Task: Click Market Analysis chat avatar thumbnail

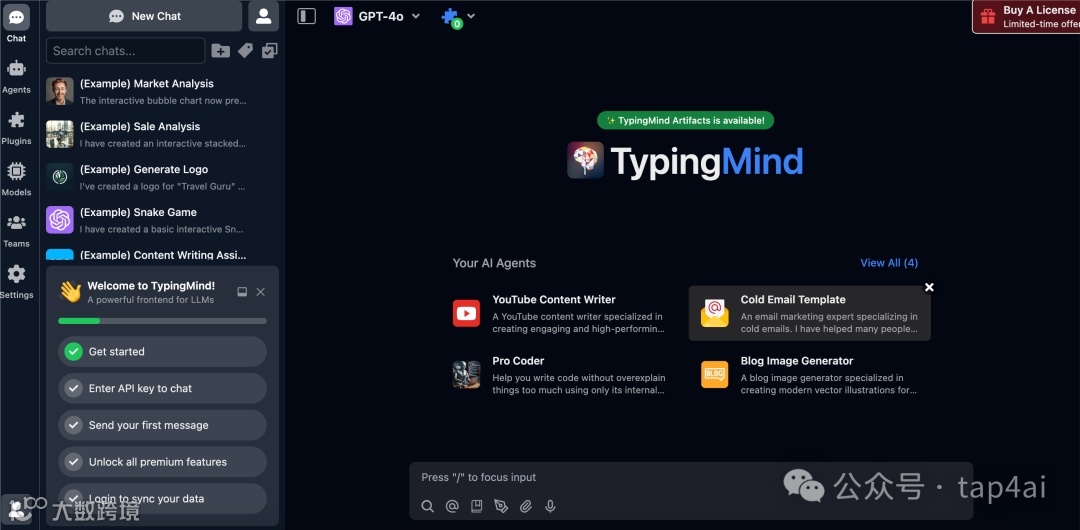Action: (60, 91)
